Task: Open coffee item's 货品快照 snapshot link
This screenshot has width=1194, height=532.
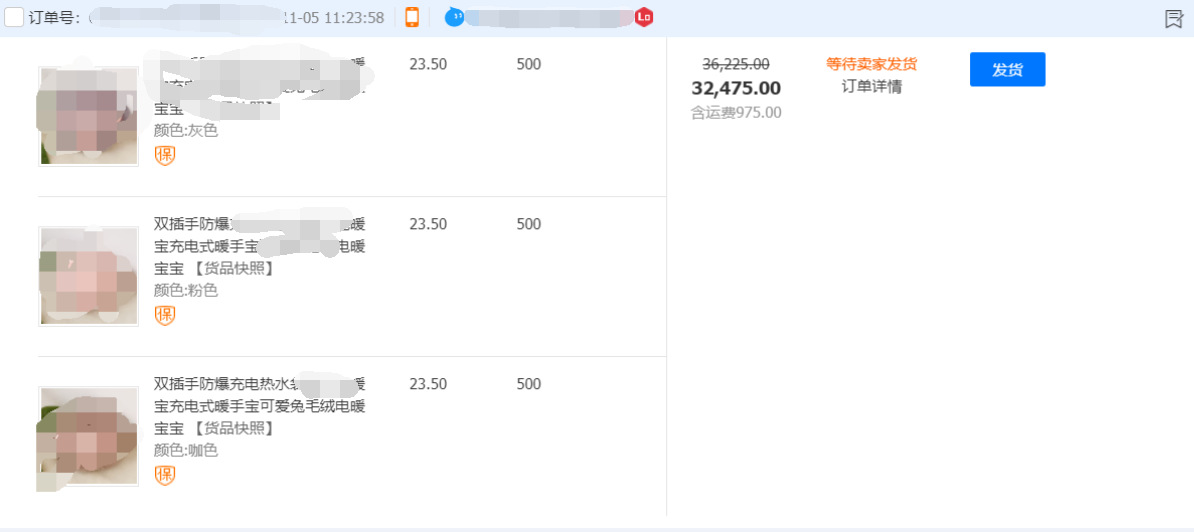Action: point(234,428)
